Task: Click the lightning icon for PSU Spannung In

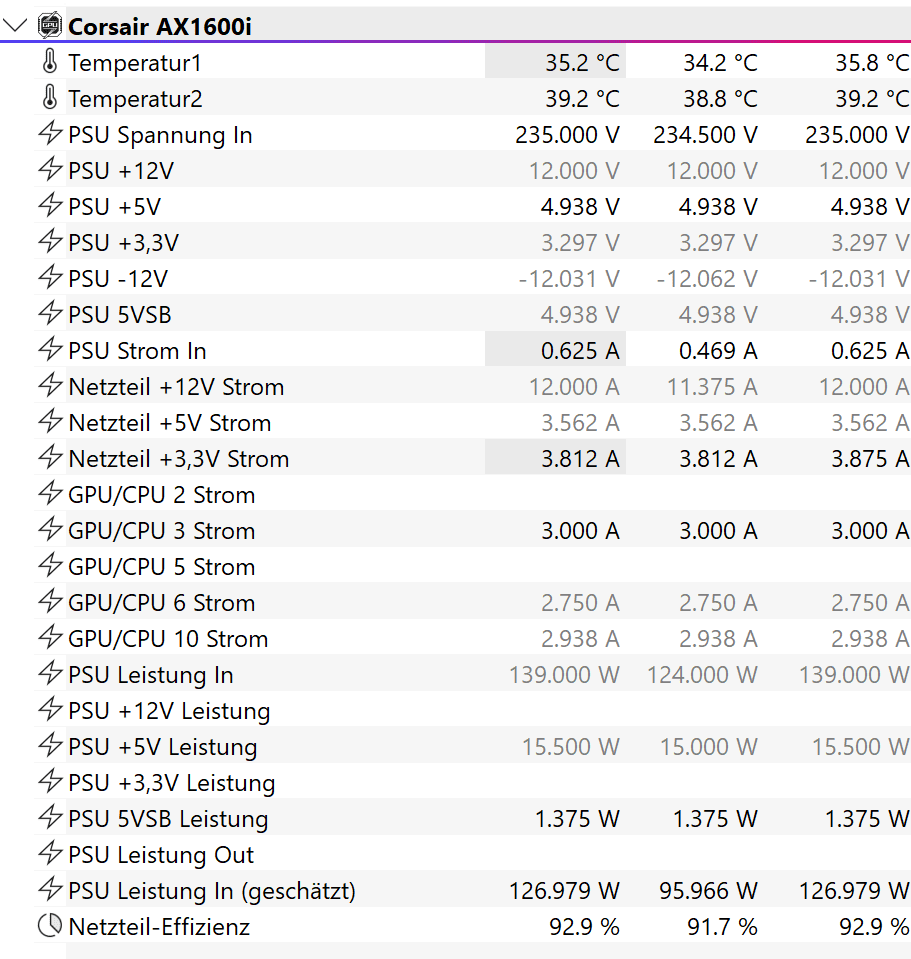Action: (x=50, y=134)
